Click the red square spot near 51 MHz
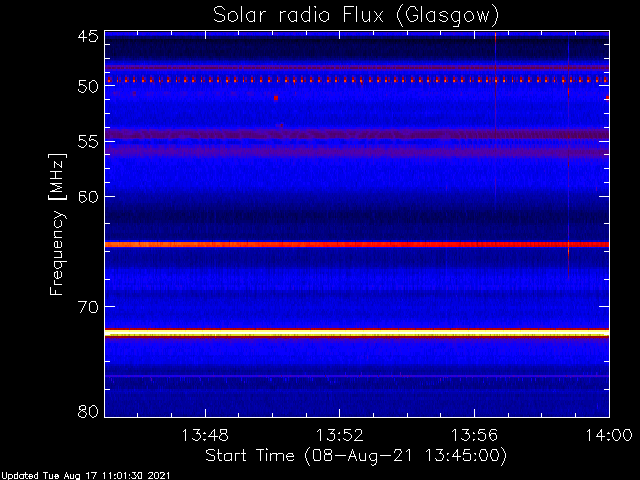The image size is (640, 480). [x=276, y=98]
